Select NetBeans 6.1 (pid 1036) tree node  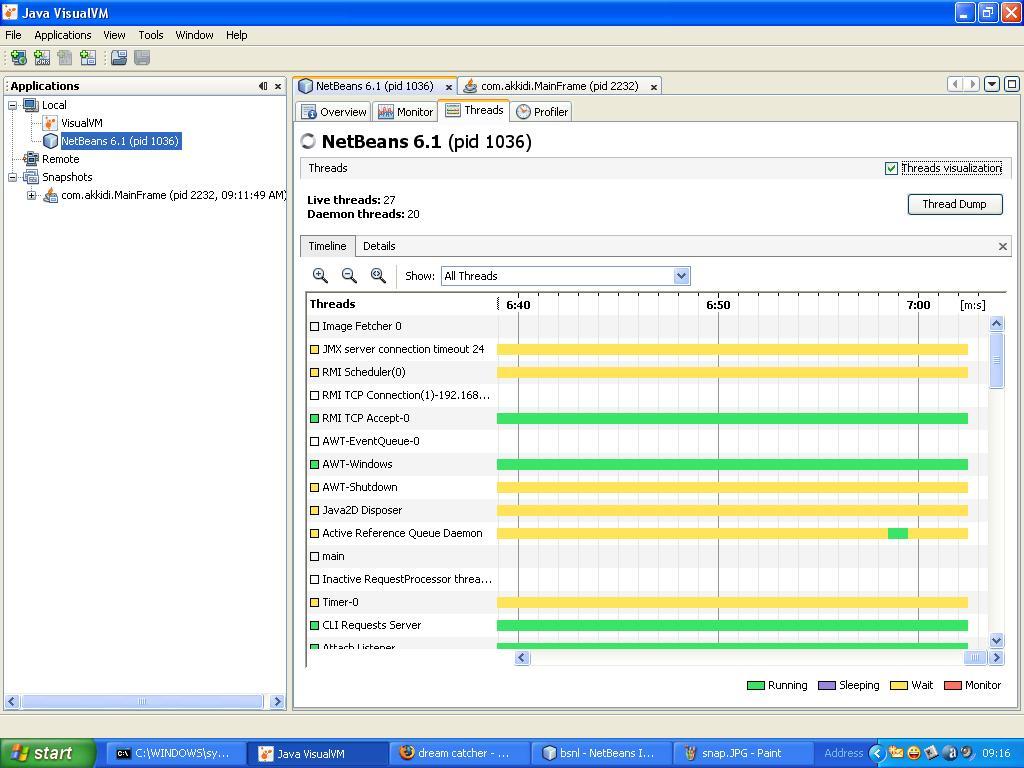[x=120, y=141]
